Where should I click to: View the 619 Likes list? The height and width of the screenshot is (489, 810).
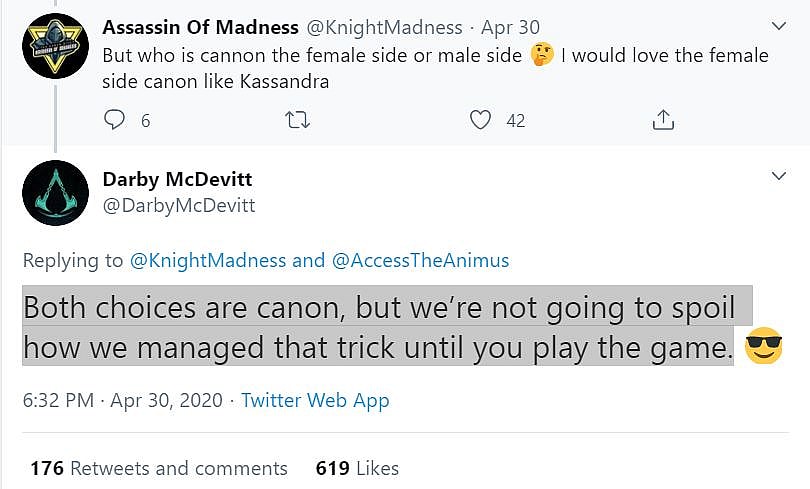(357, 467)
